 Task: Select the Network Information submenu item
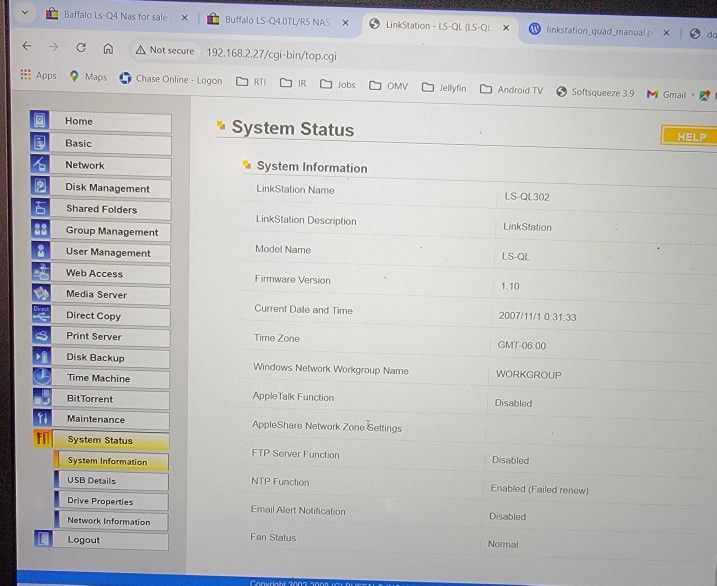(x=111, y=521)
